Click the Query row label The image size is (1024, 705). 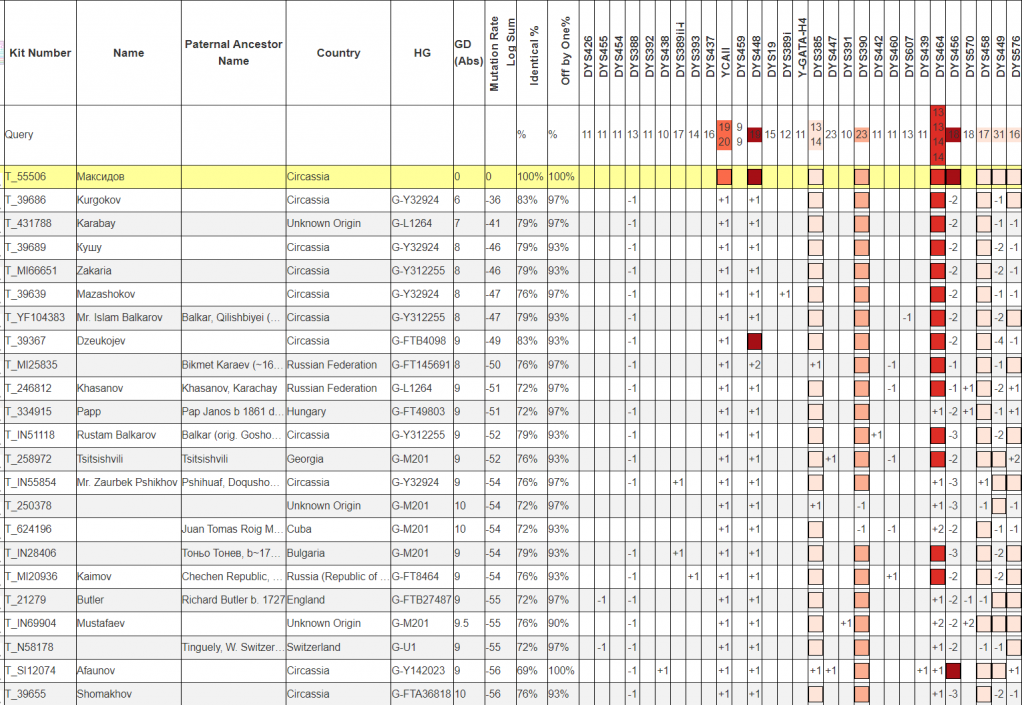[20, 134]
